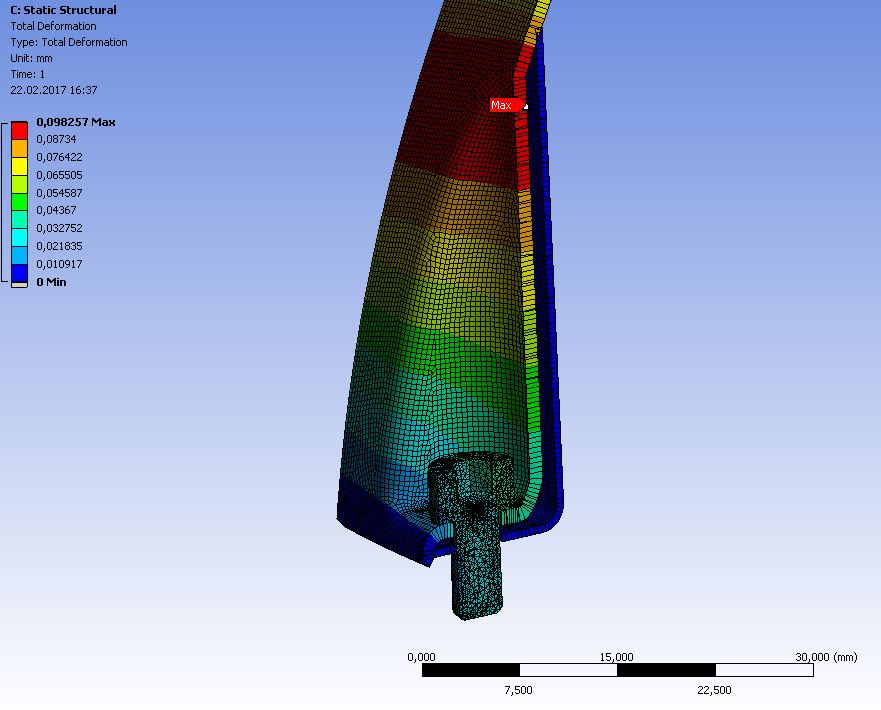This screenshot has width=881, height=710.
Task: Select the red legend color band
Action: (20, 130)
